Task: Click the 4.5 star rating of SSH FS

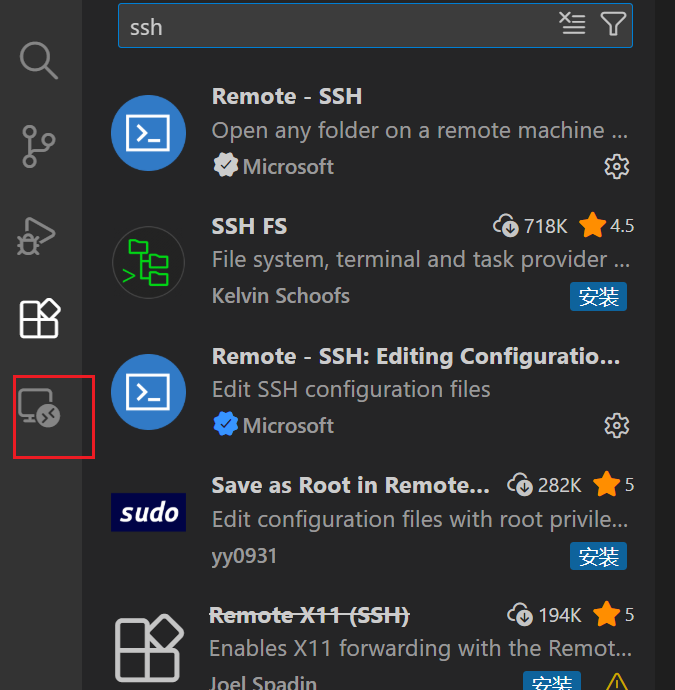Action: 607,225
